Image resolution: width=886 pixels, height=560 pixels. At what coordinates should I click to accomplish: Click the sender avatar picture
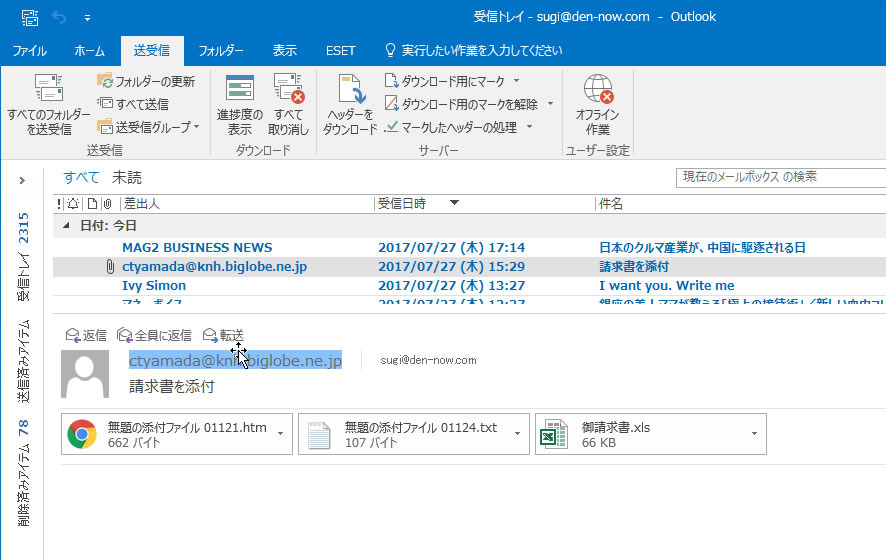85,374
